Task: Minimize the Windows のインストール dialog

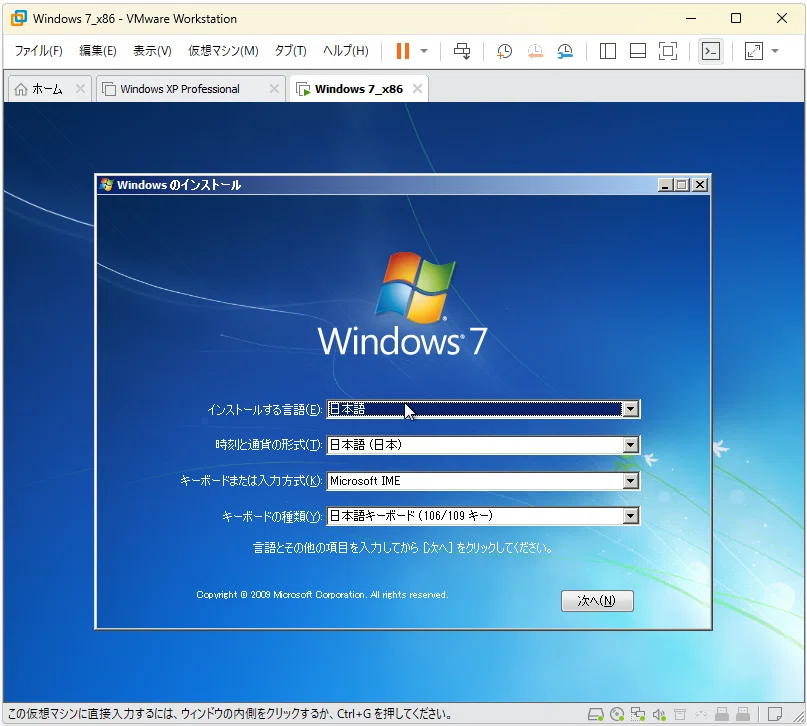Action: coord(665,185)
